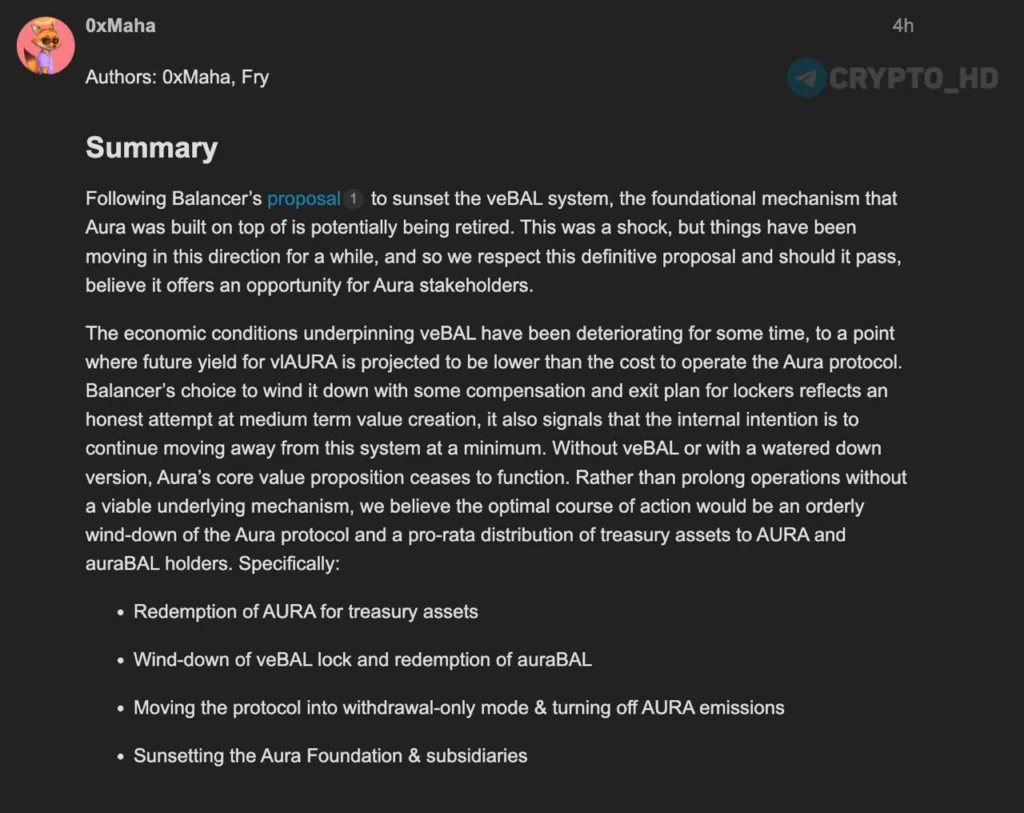Open the 0xMaha username profile
1024x813 pixels.
[x=120, y=26]
